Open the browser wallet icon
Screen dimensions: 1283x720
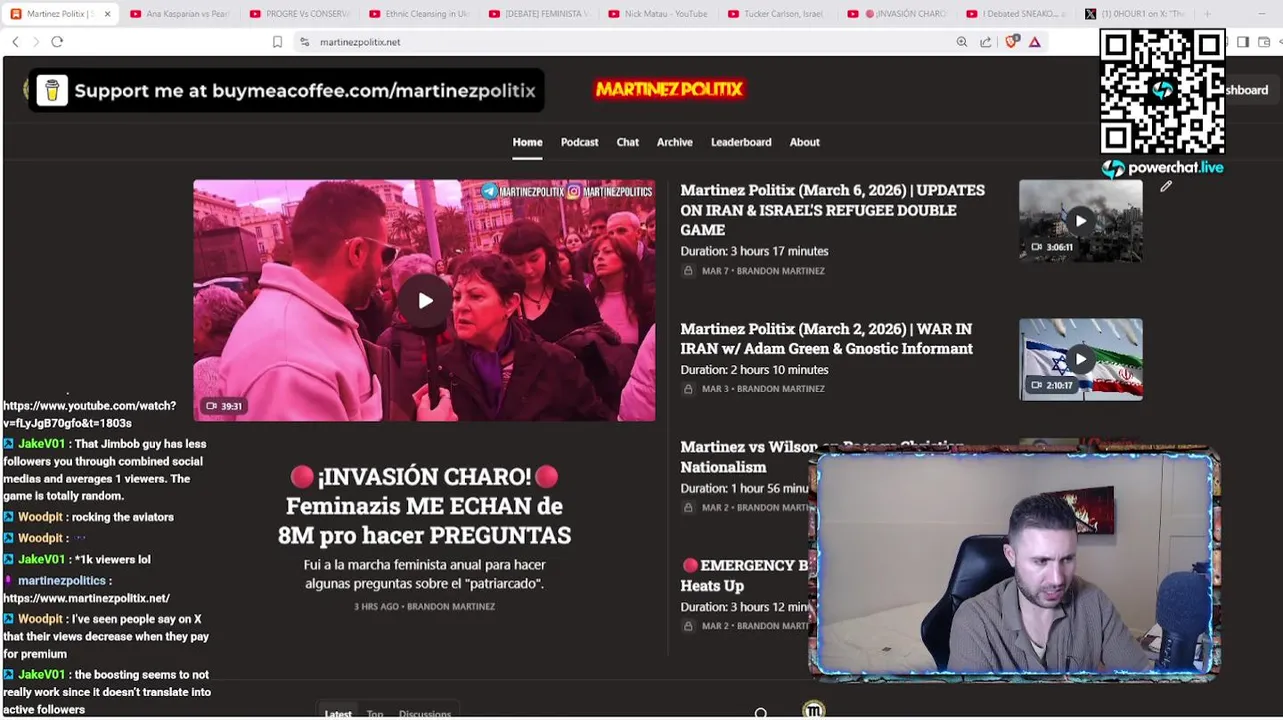(1264, 42)
